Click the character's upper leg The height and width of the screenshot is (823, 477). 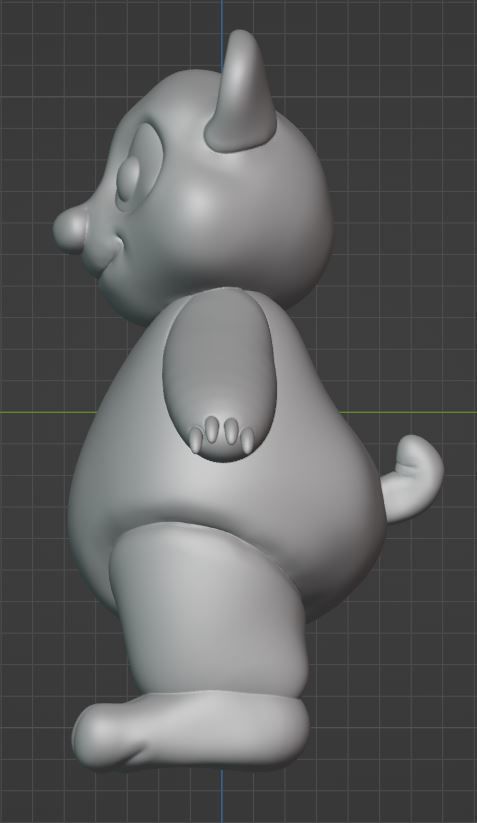click(208, 608)
